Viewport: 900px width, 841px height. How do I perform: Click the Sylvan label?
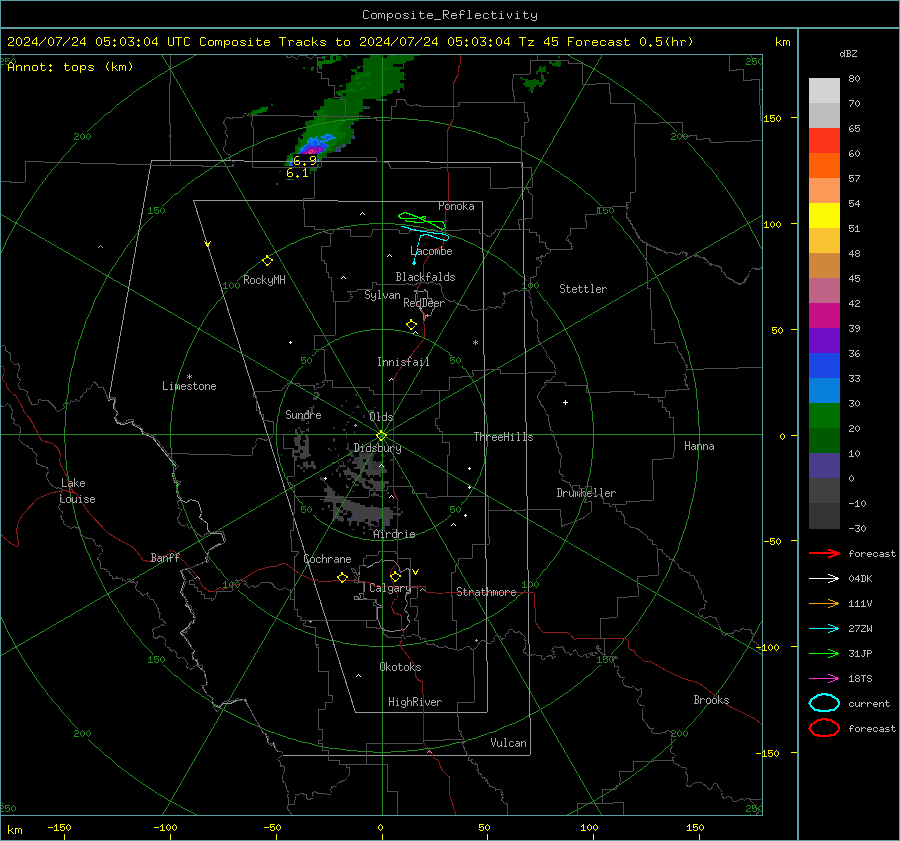coord(382,295)
